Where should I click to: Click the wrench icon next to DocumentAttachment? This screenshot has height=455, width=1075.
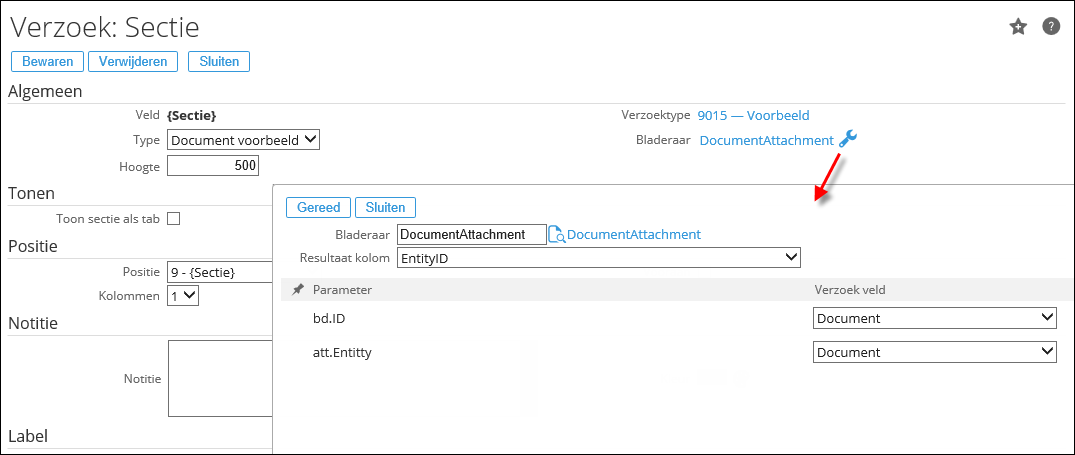click(x=848, y=140)
